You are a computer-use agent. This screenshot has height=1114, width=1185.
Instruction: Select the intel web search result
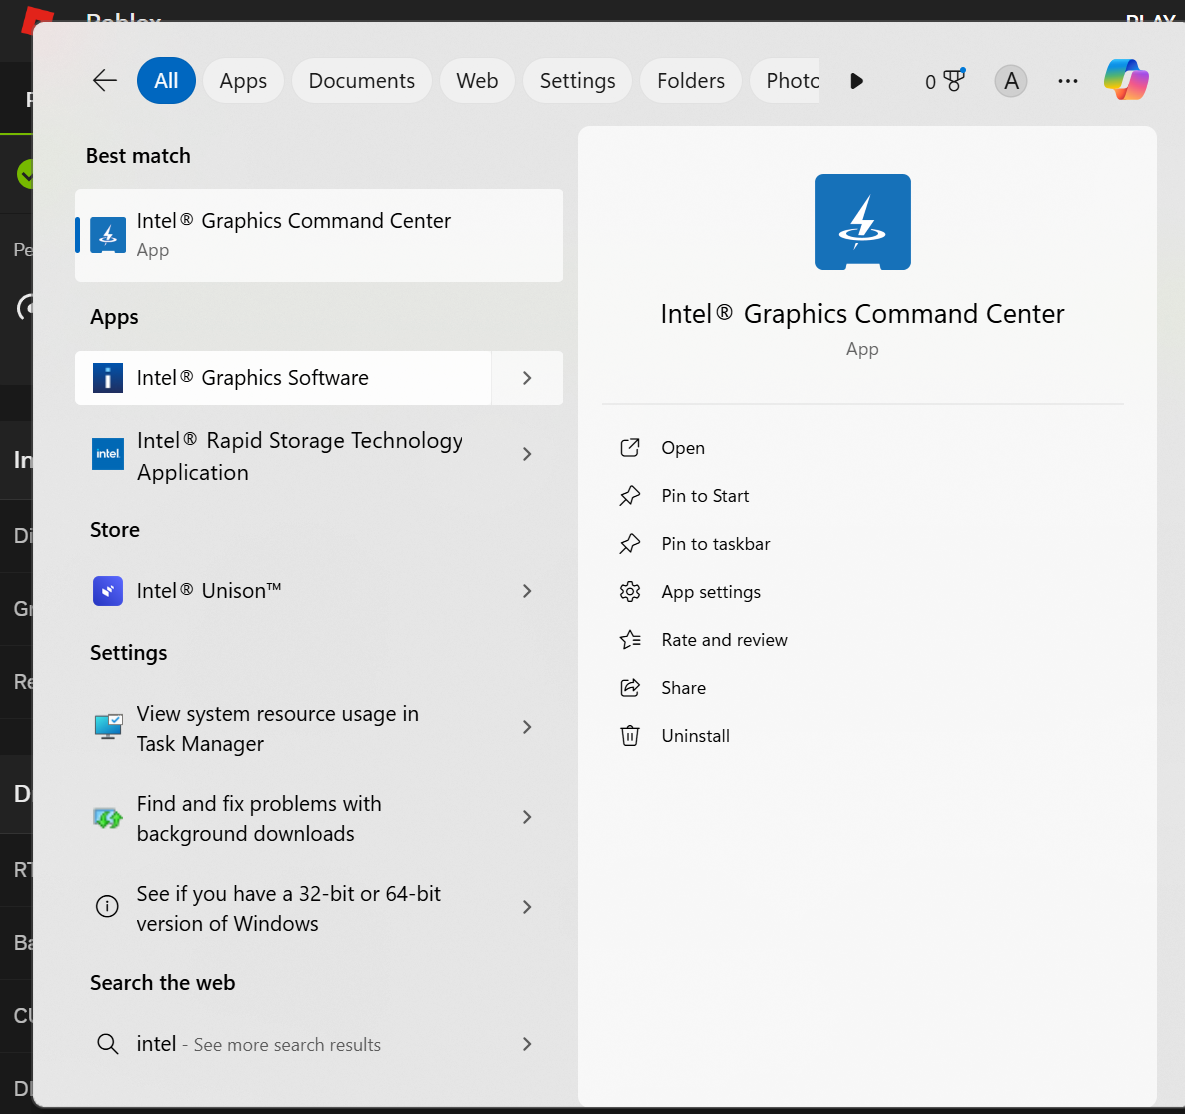click(258, 1044)
